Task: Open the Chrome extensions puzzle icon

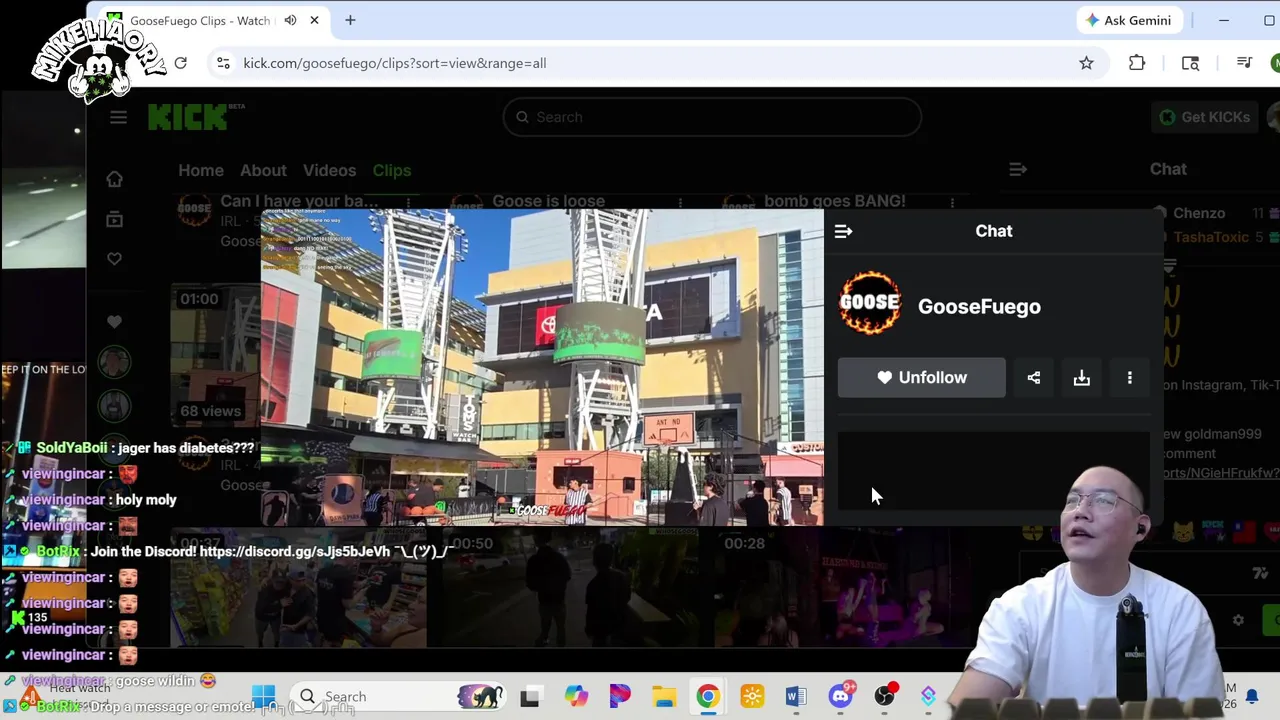Action: pos(1137,63)
